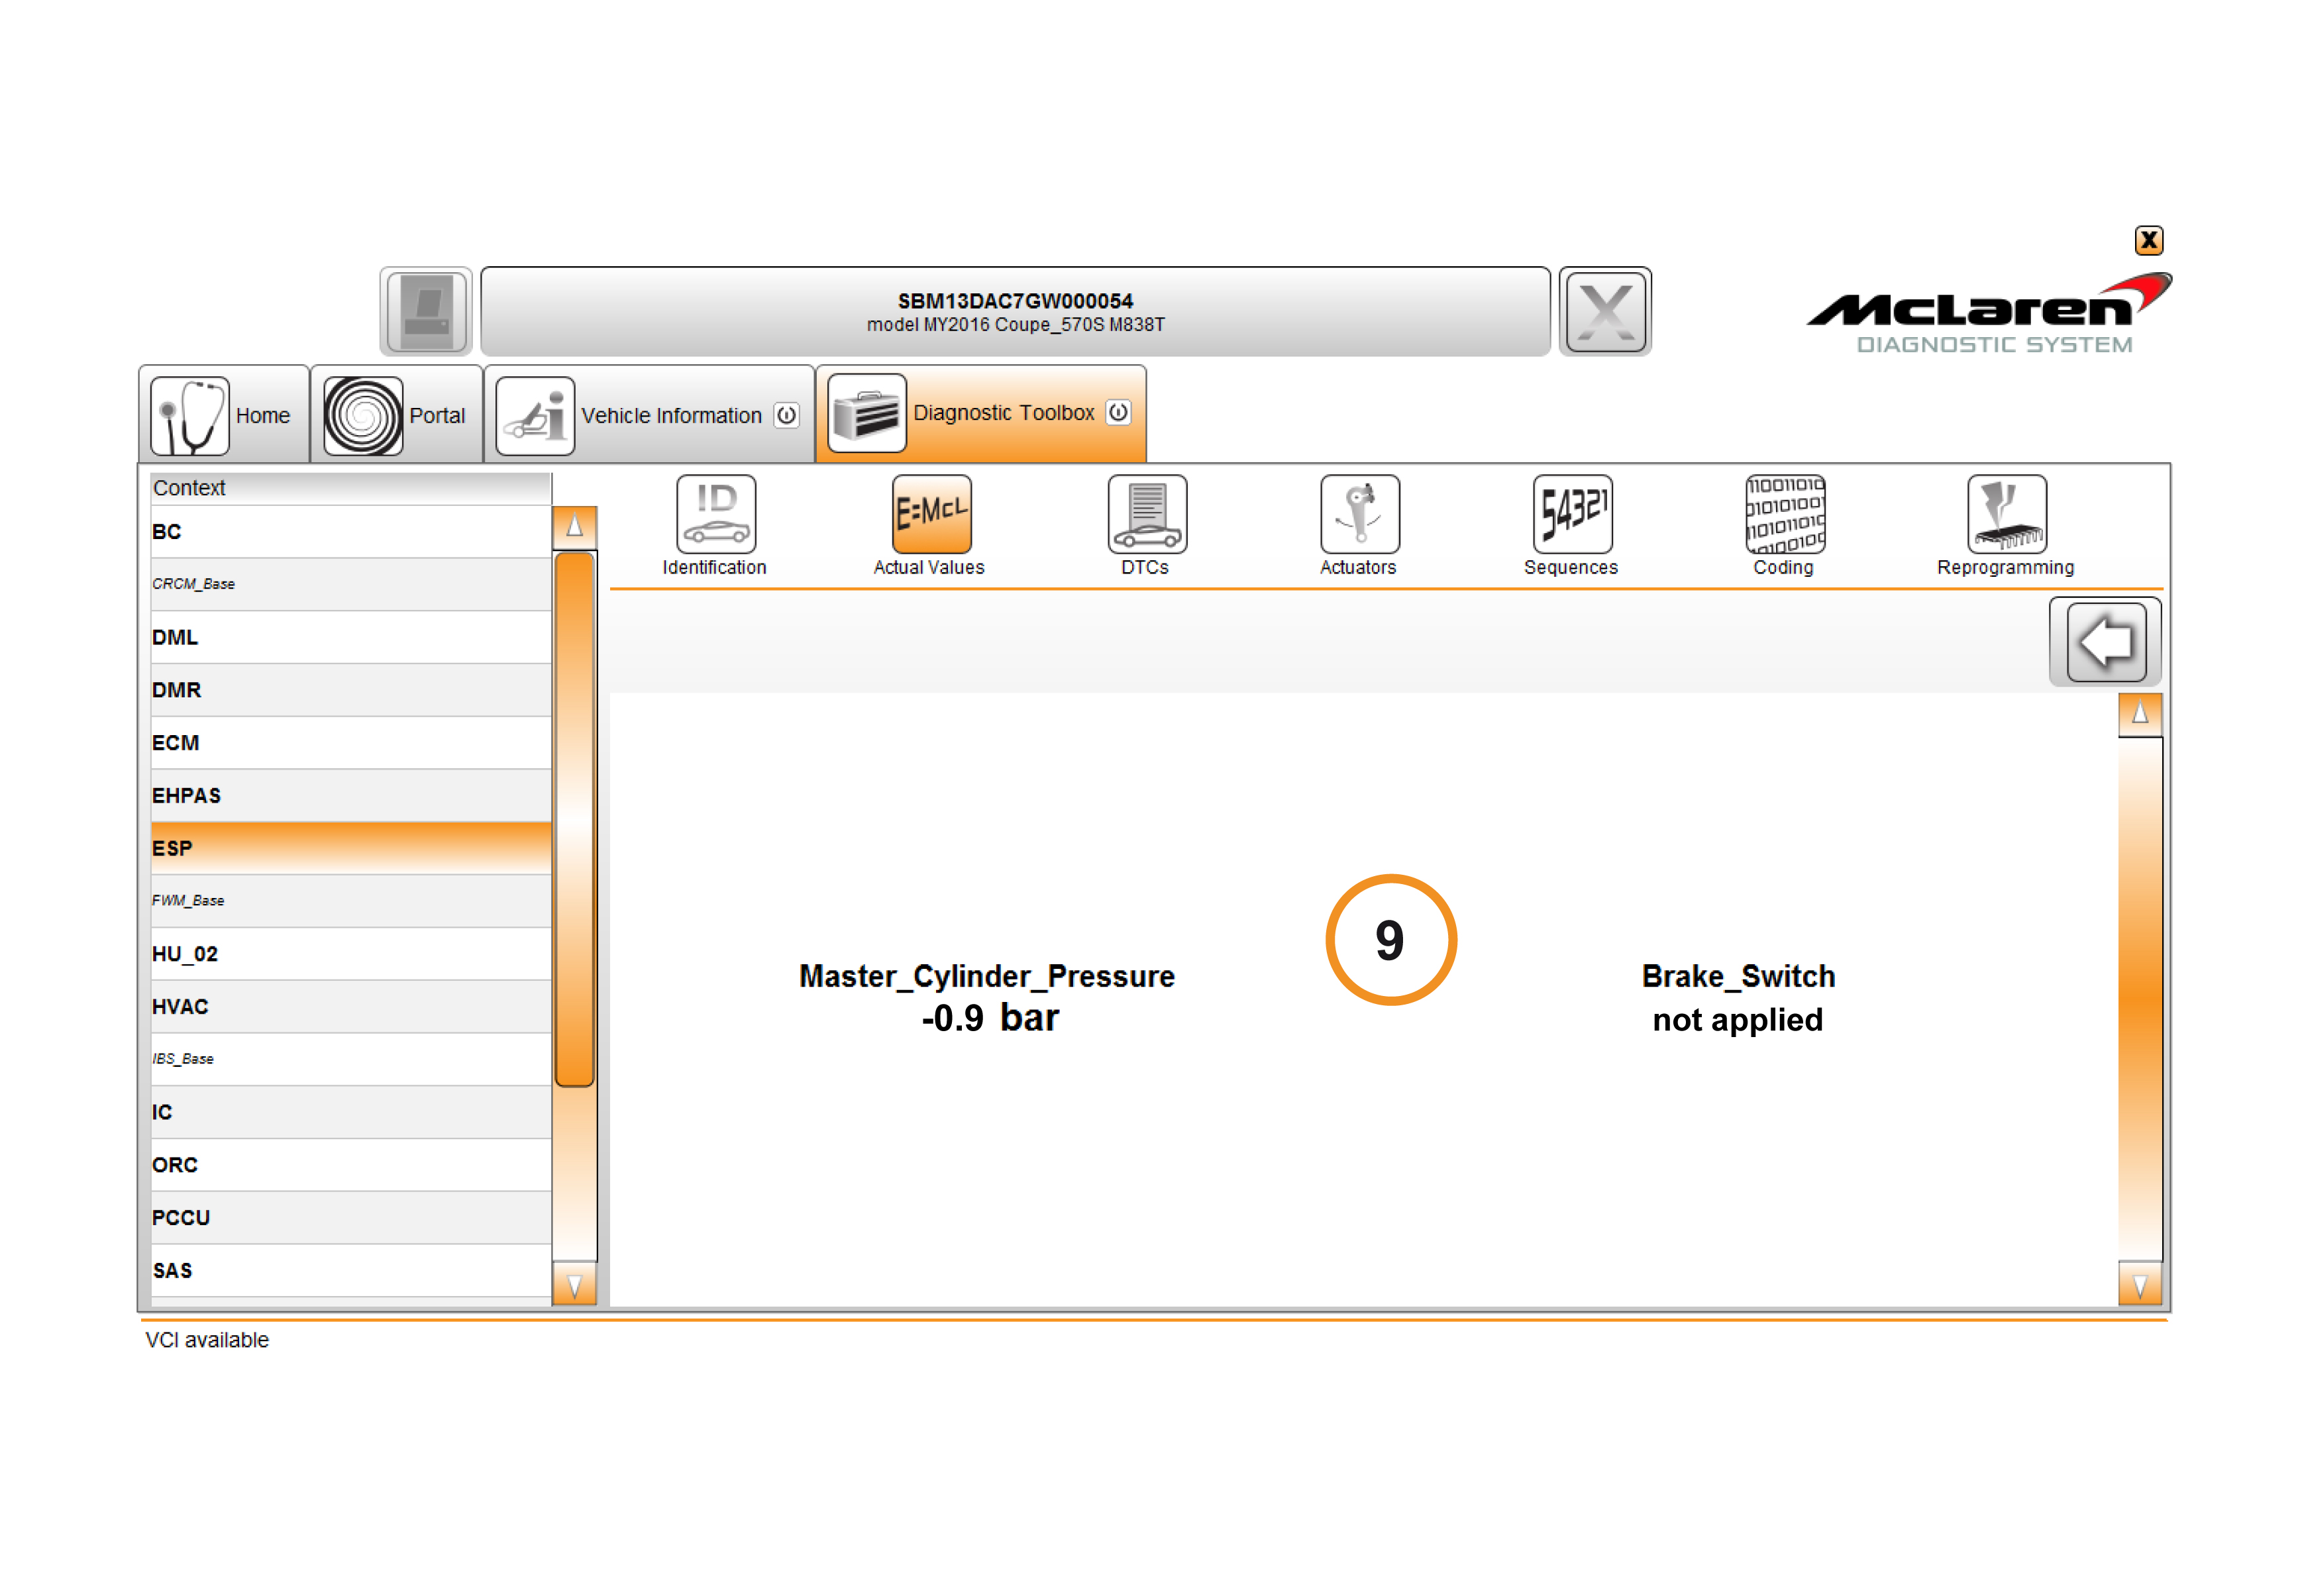Open the Sequences icon
The height and width of the screenshot is (1596, 2300).
point(1571,514)
